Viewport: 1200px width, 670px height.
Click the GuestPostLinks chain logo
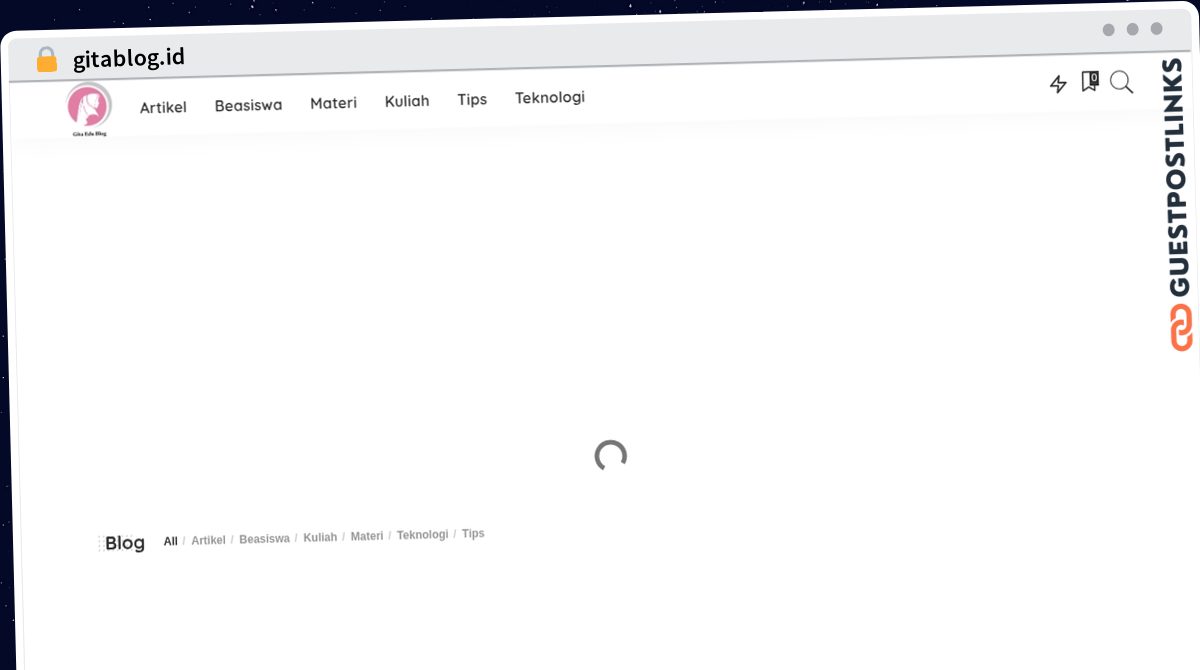tap(1181, 327)
